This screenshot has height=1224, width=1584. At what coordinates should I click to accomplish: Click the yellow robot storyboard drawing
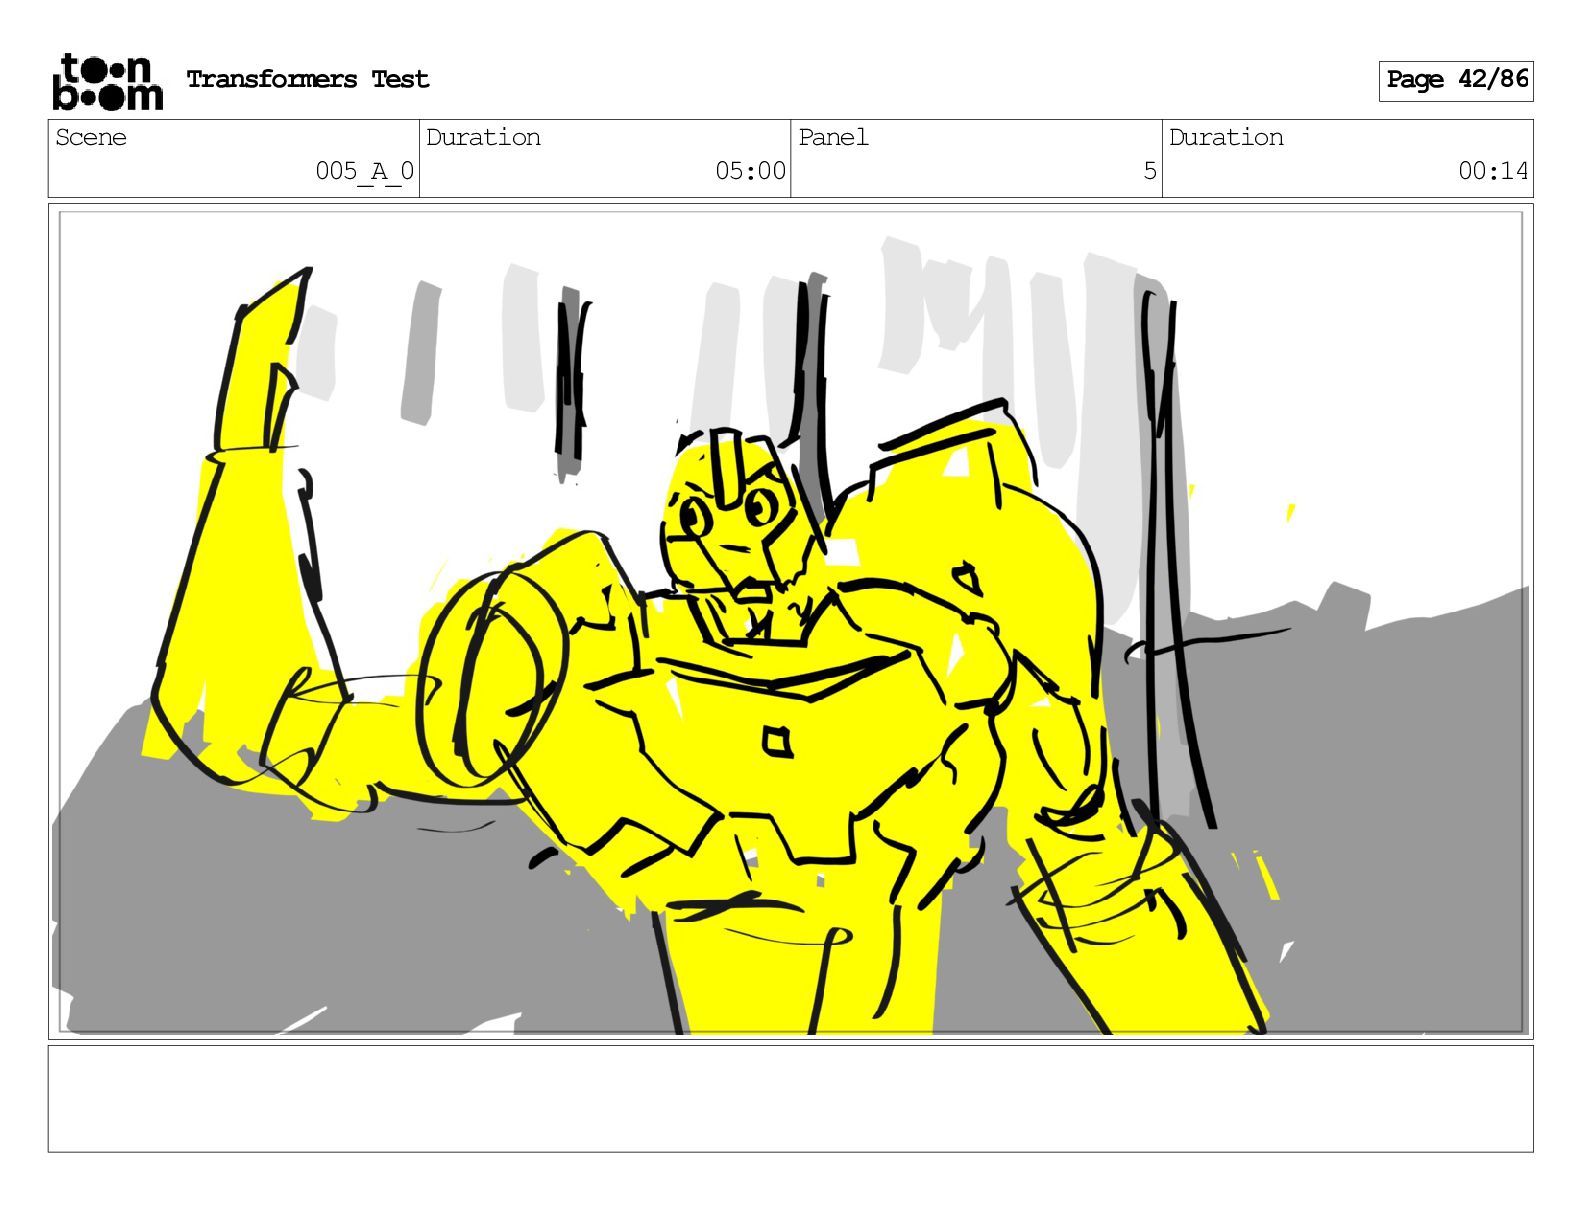tap(790, 622)
